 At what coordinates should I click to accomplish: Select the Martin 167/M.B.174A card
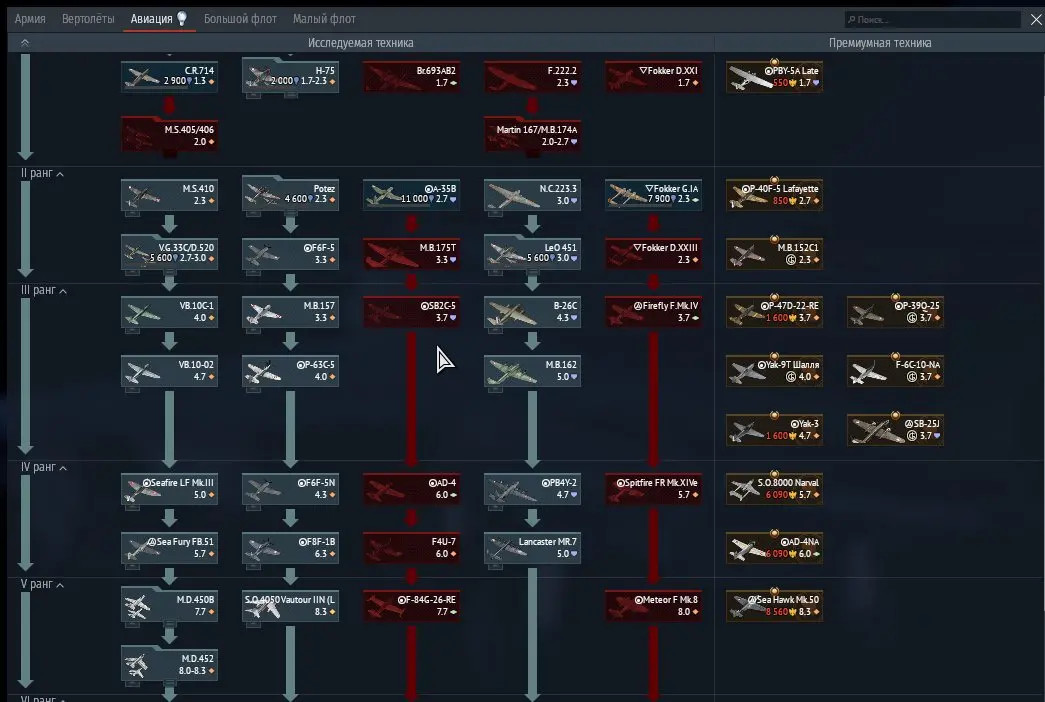(532, 135)
